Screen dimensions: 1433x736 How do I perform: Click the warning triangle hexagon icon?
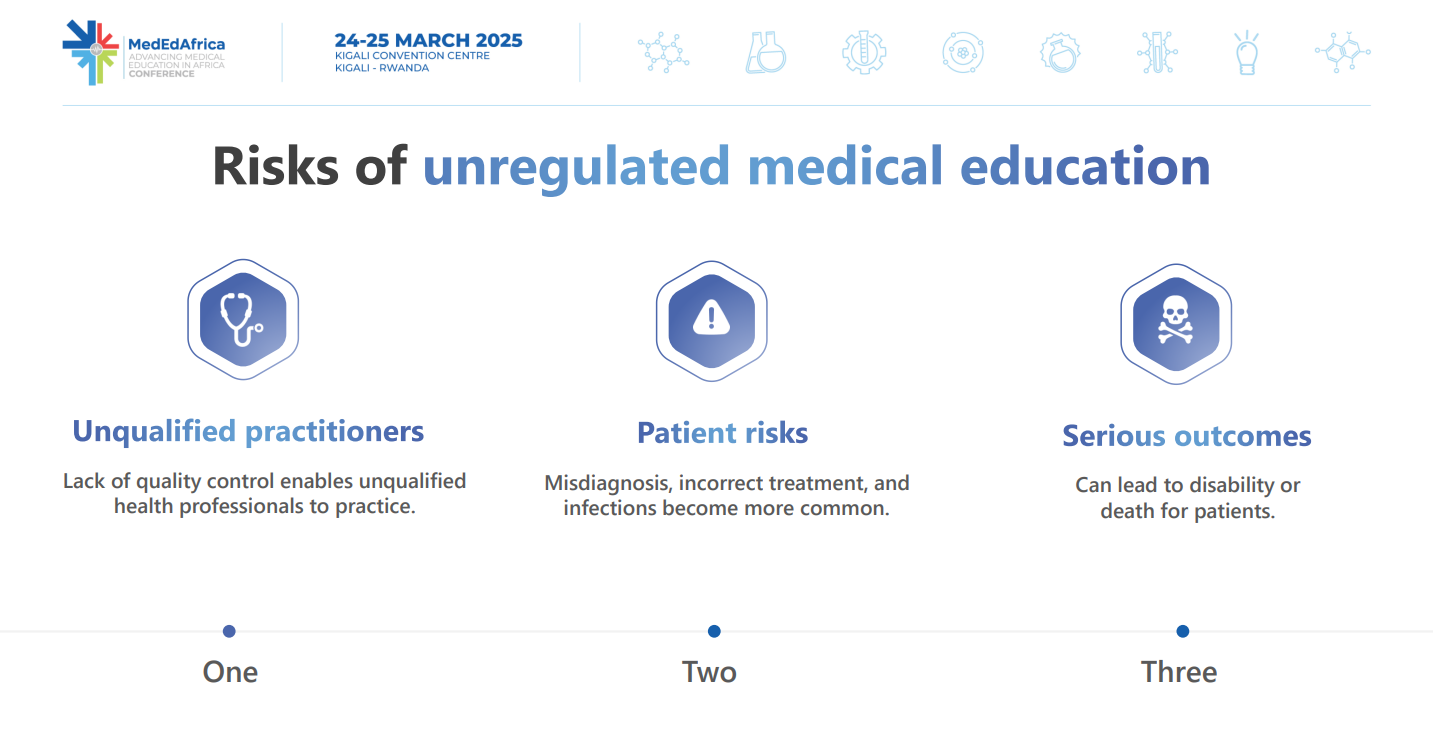(711, 319)
